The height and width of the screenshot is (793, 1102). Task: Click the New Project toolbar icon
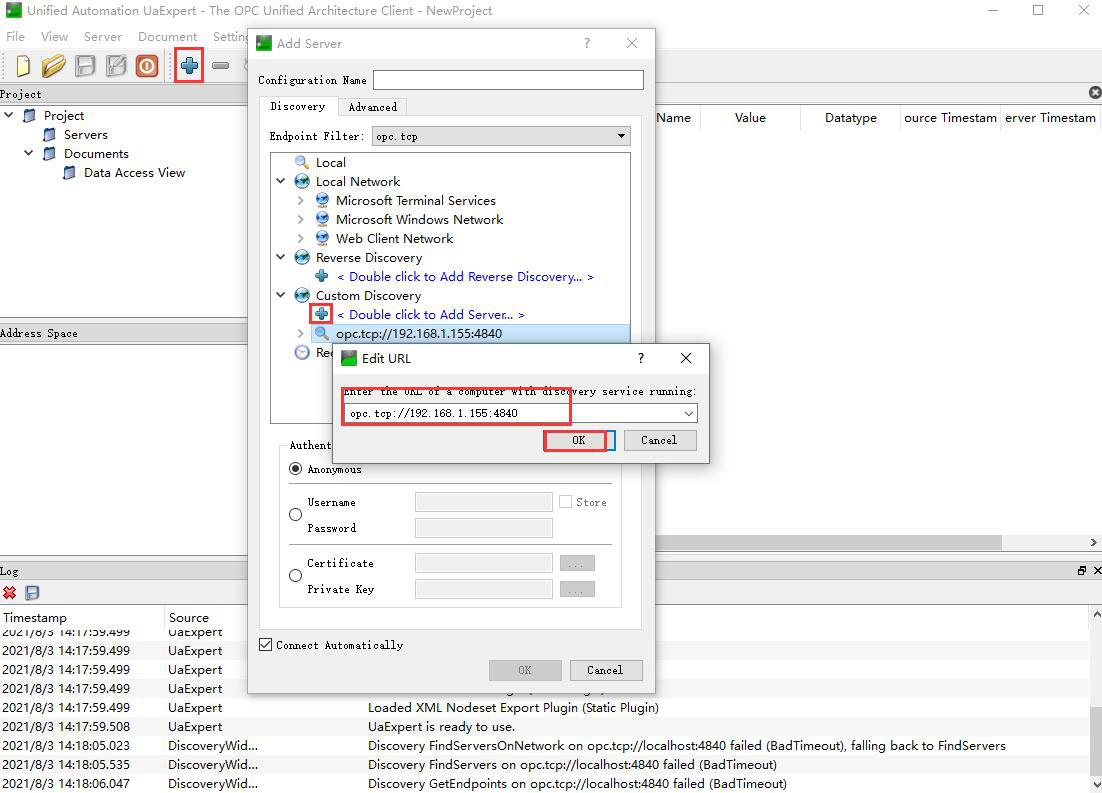[23, 66]
